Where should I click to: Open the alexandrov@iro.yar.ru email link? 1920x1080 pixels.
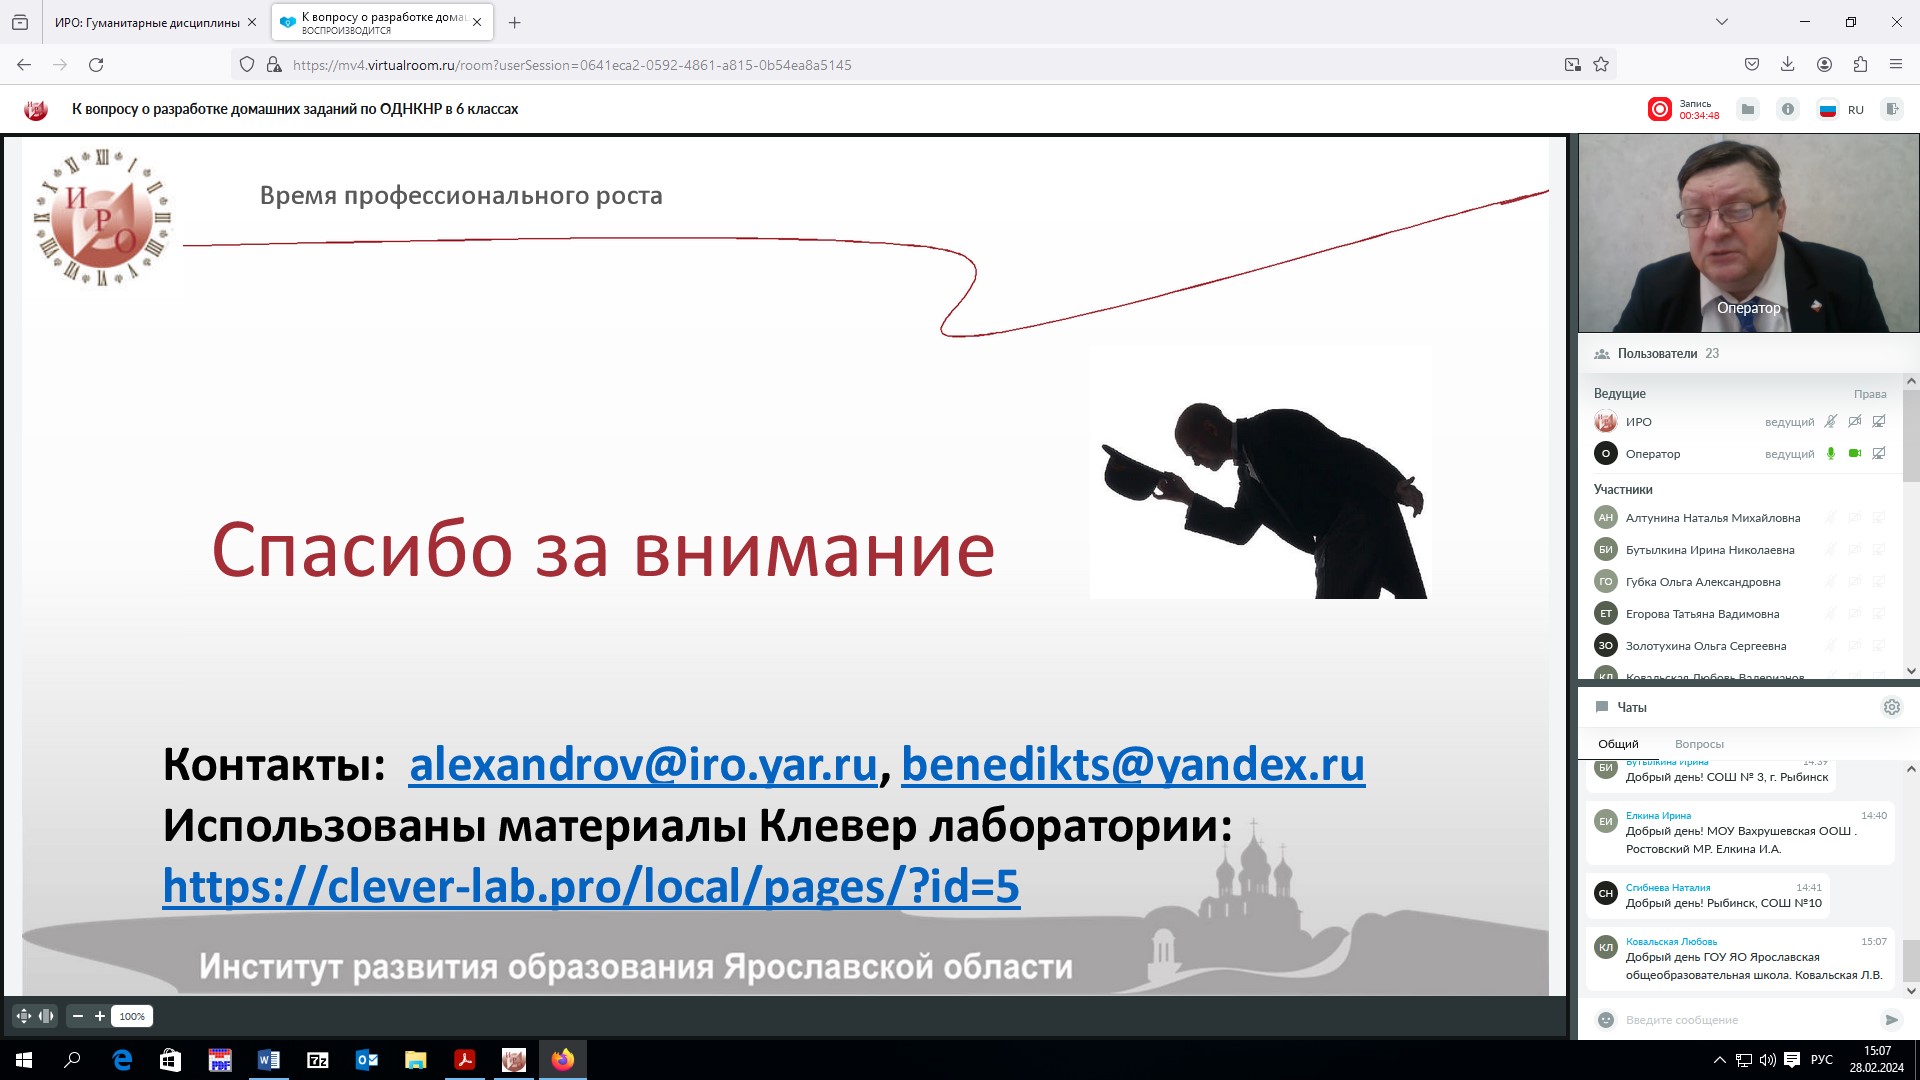click(643, 765)
